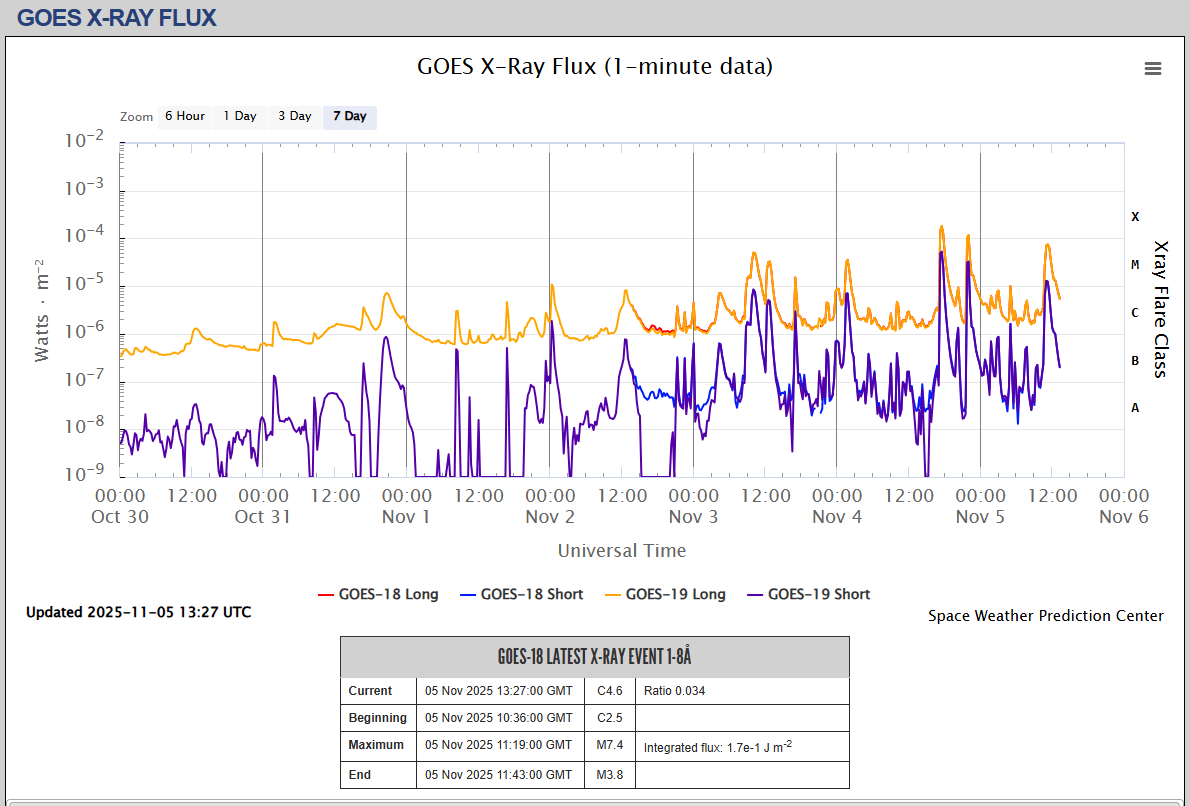Click the Updated 2025-11-05 timestamp text
The width and height of the screenshot is (1190, 806).
click(x=138, y=612)
